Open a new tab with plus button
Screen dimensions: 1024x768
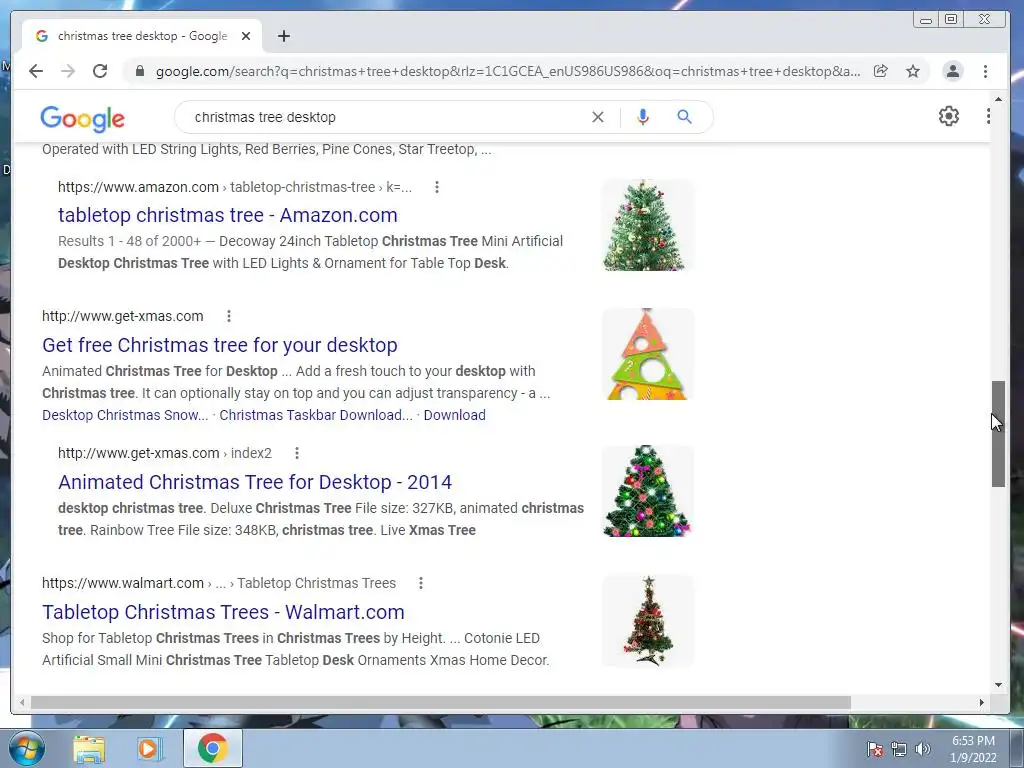pos(283,36)
